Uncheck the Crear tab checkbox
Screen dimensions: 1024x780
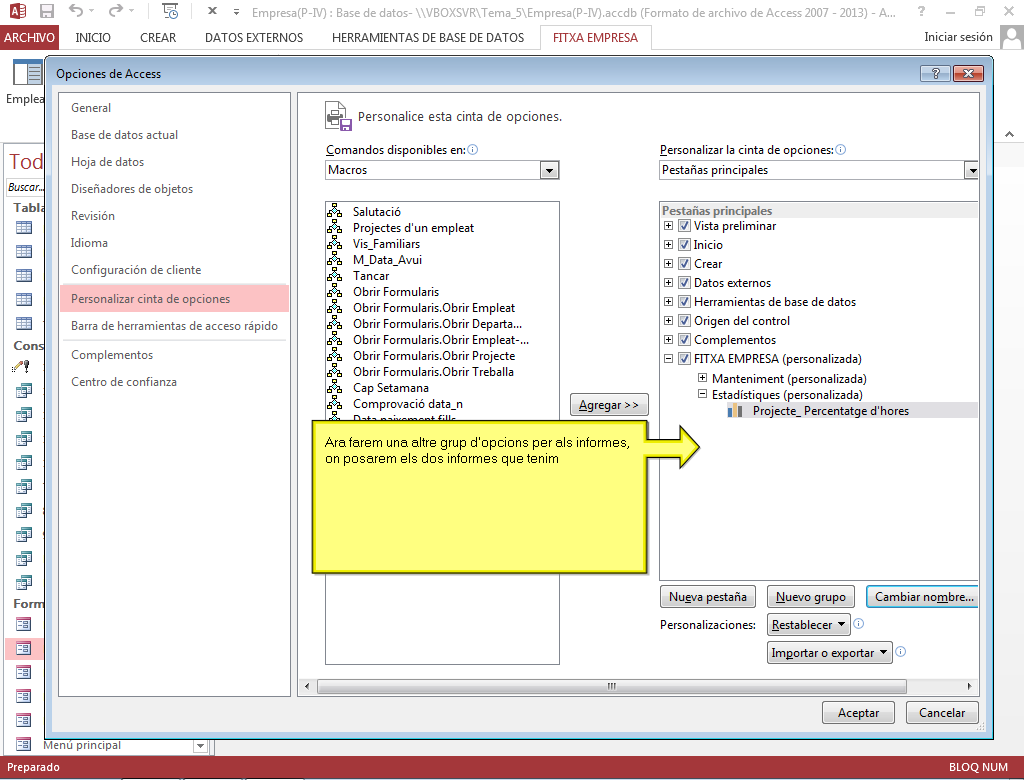[x=684, y=264]
